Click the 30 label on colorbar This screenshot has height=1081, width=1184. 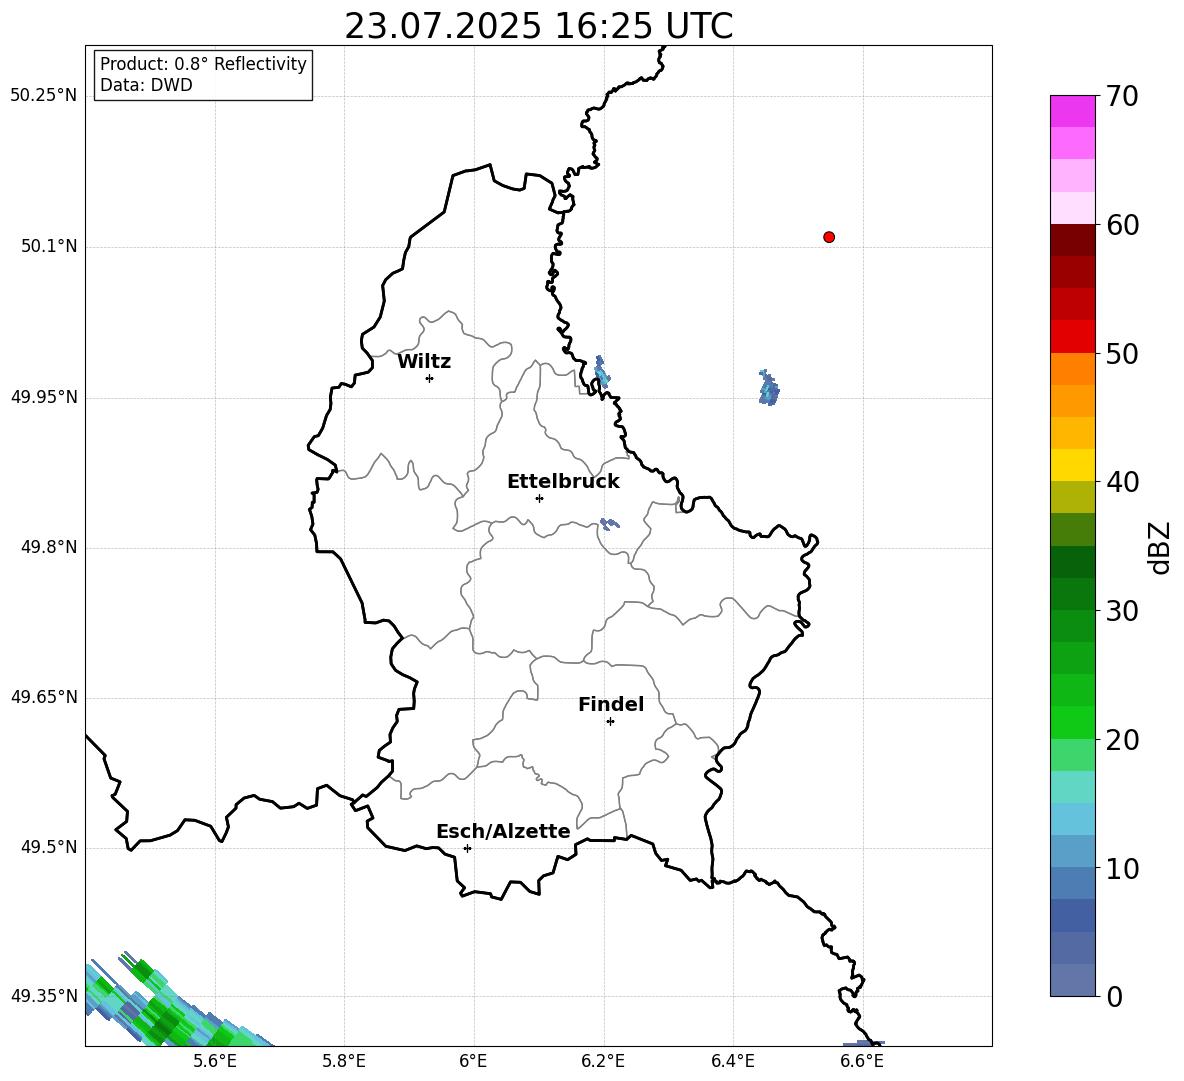1122,611
